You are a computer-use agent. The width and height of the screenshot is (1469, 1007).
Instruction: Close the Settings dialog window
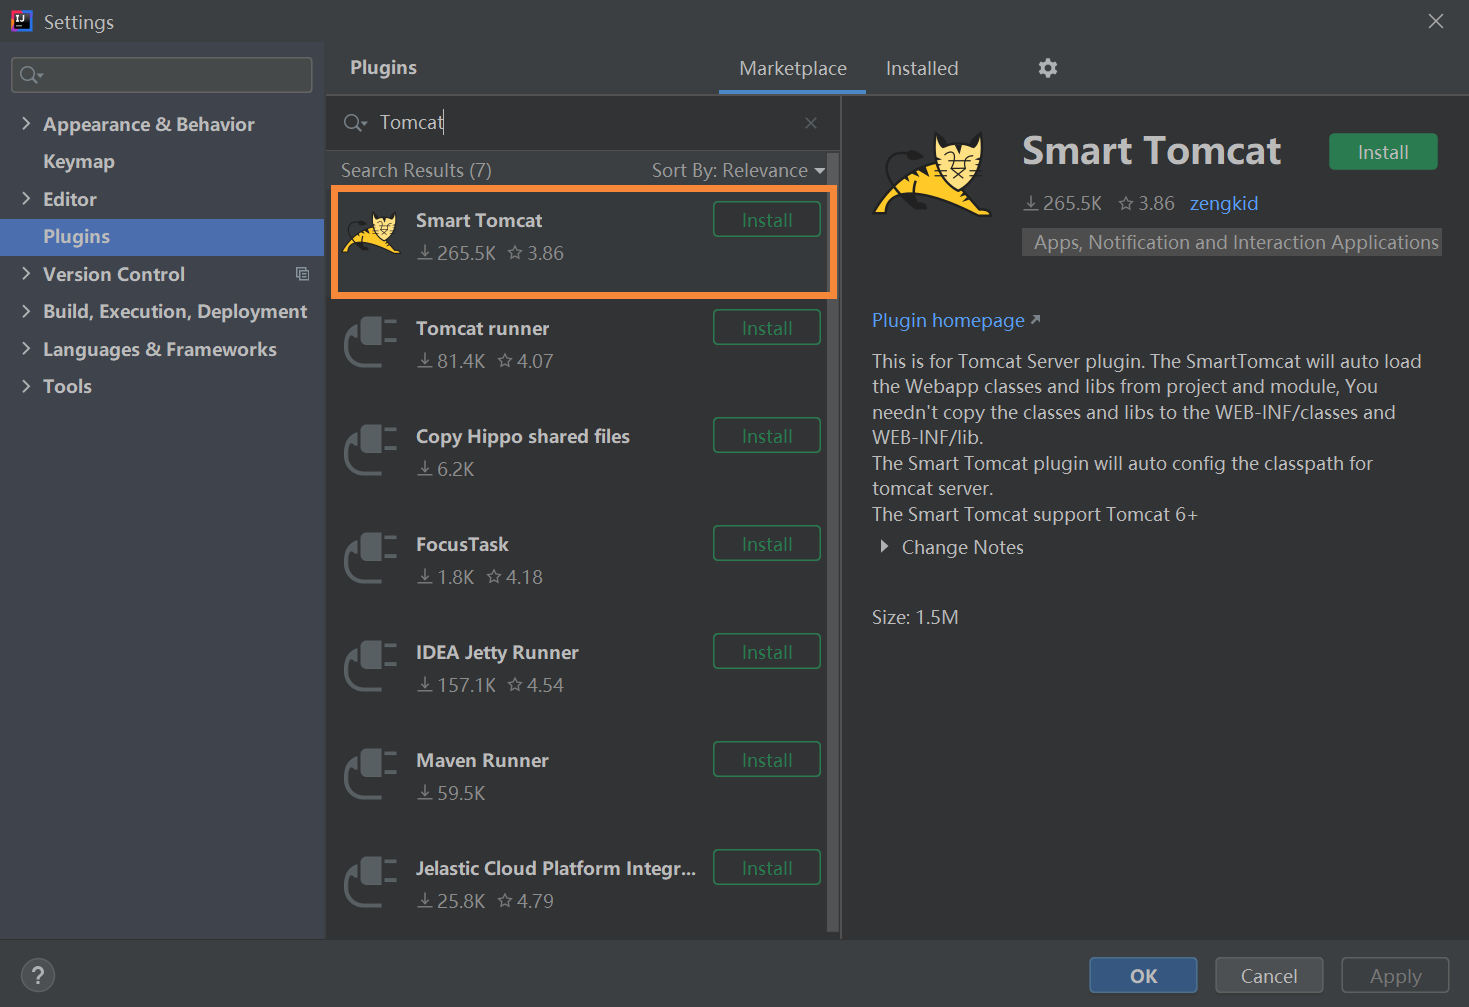pos(1436,21)
